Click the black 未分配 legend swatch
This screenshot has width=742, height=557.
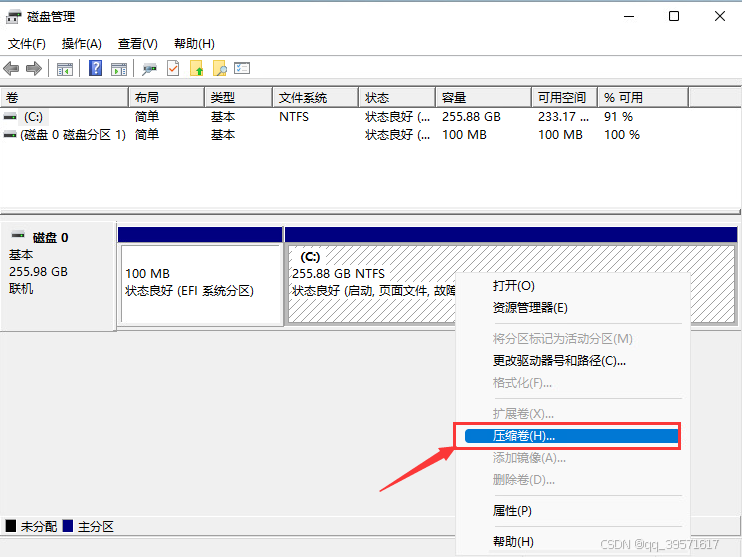[x=11, y=526]
